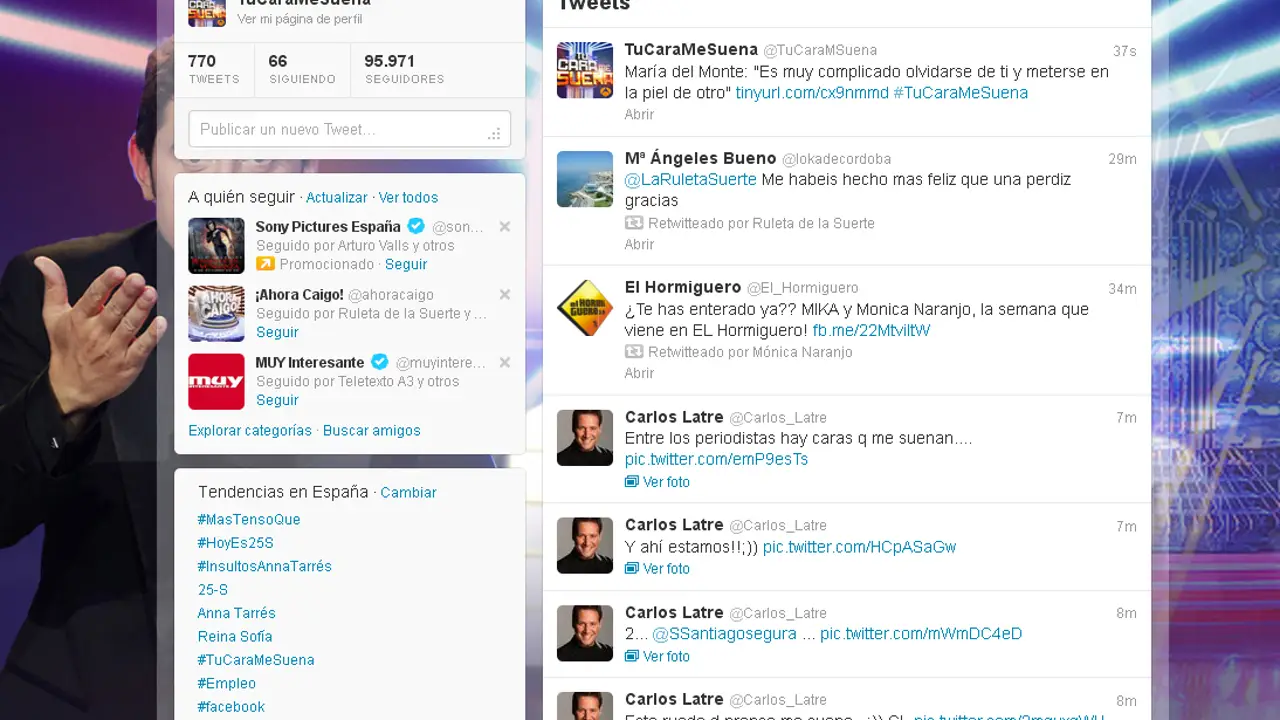Image resolution: width=1280 pixels, height=720 pixels.
Task: Open the #MasTensoQue trending topic
Action: (249, 519)
